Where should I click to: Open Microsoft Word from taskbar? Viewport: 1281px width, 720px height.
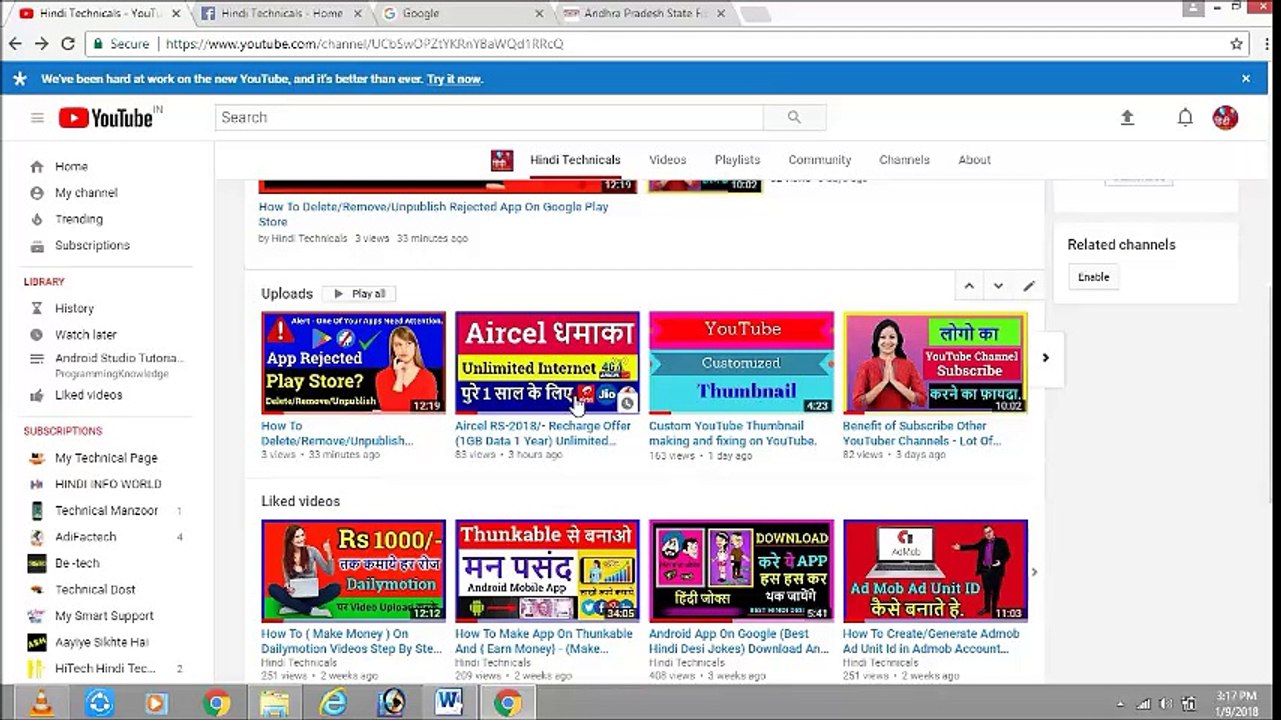[x=449, y=703]
